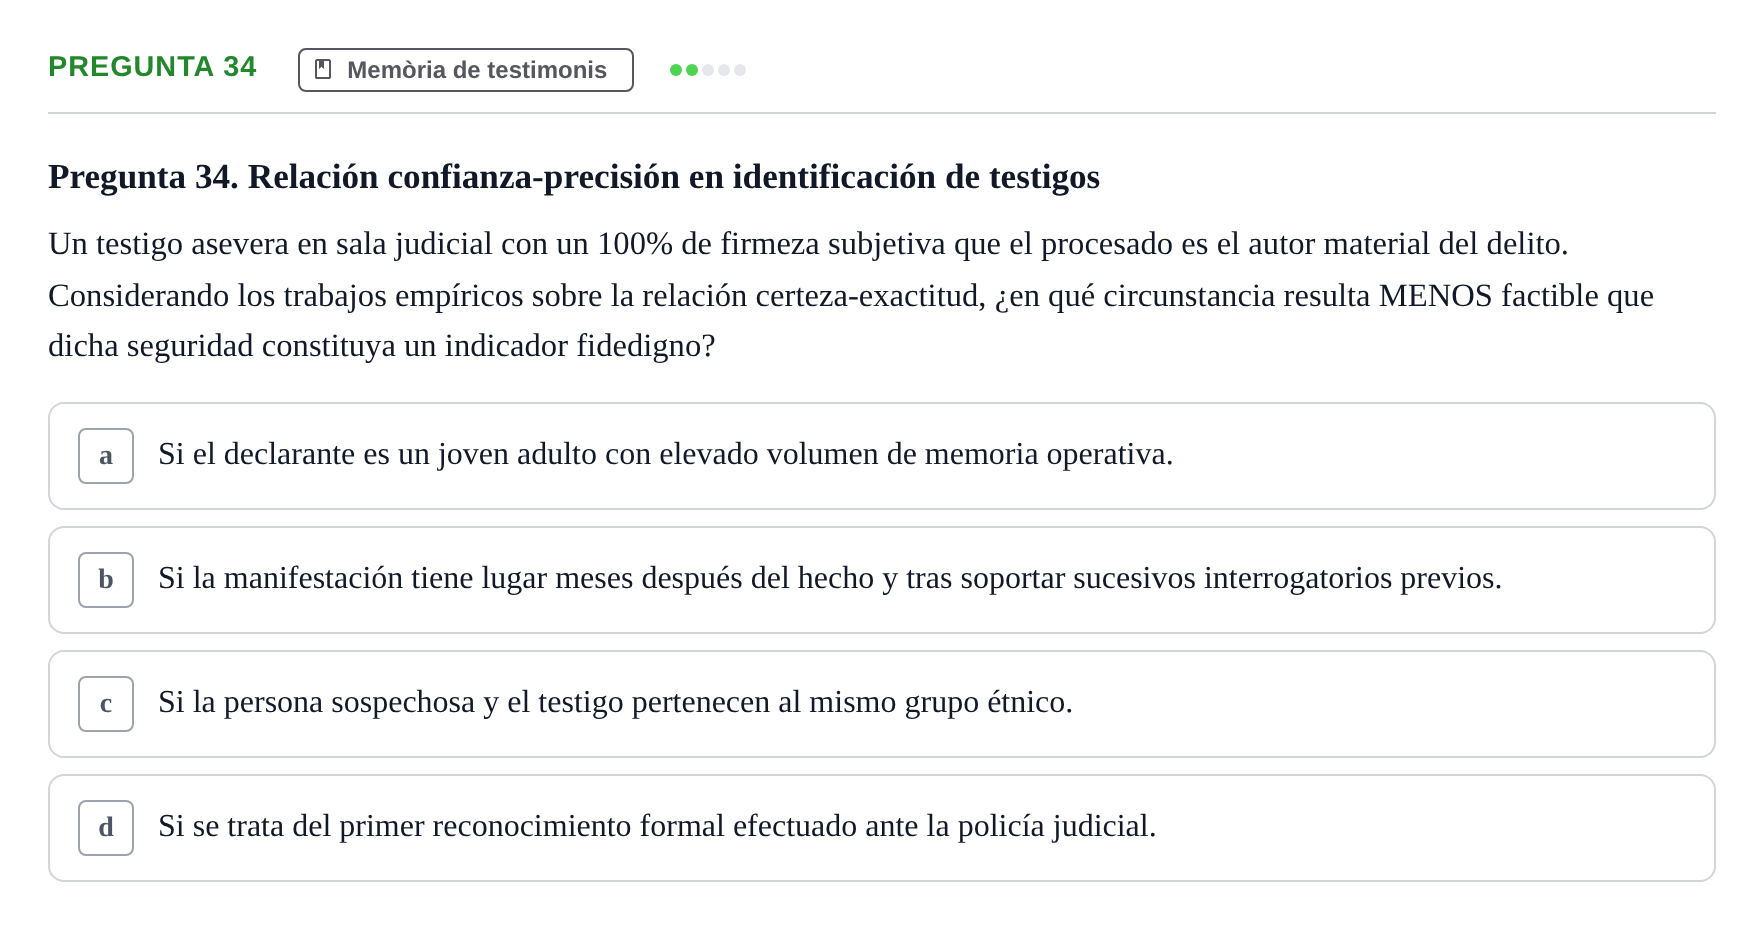The image size is (1764, 932).
Task: Choose the option about mismo grupo étnico
Action: click(x=882, y=704)
